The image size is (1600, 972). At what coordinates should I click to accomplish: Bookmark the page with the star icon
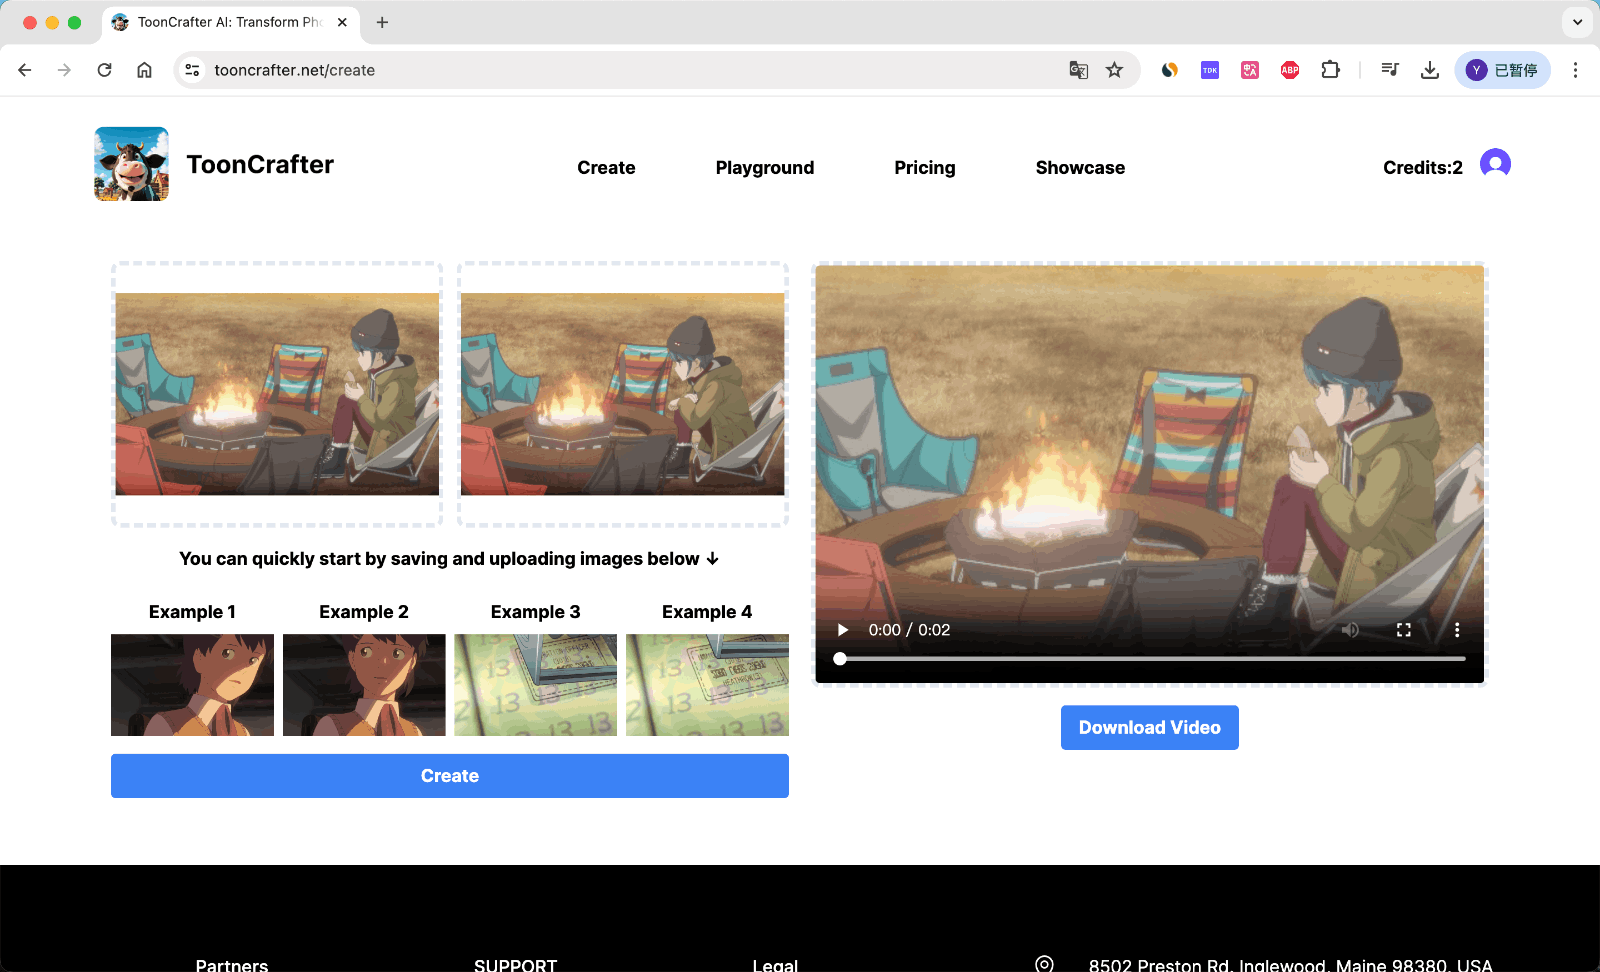point(1114,70)
